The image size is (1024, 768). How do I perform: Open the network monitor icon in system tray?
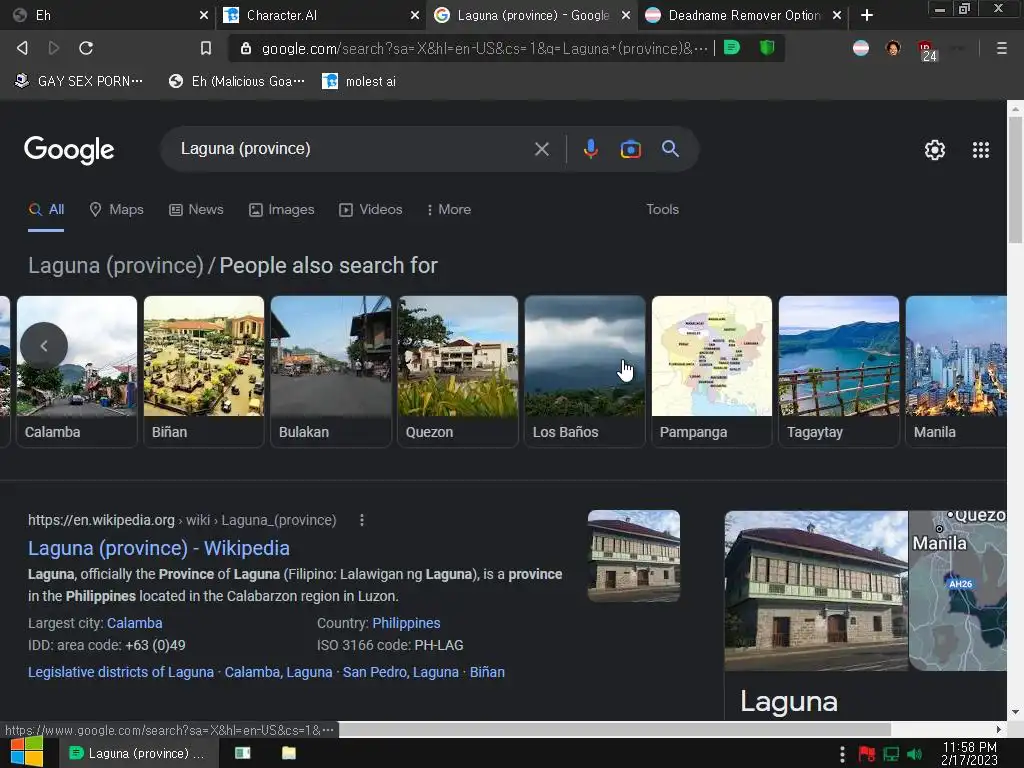(891, 754)
